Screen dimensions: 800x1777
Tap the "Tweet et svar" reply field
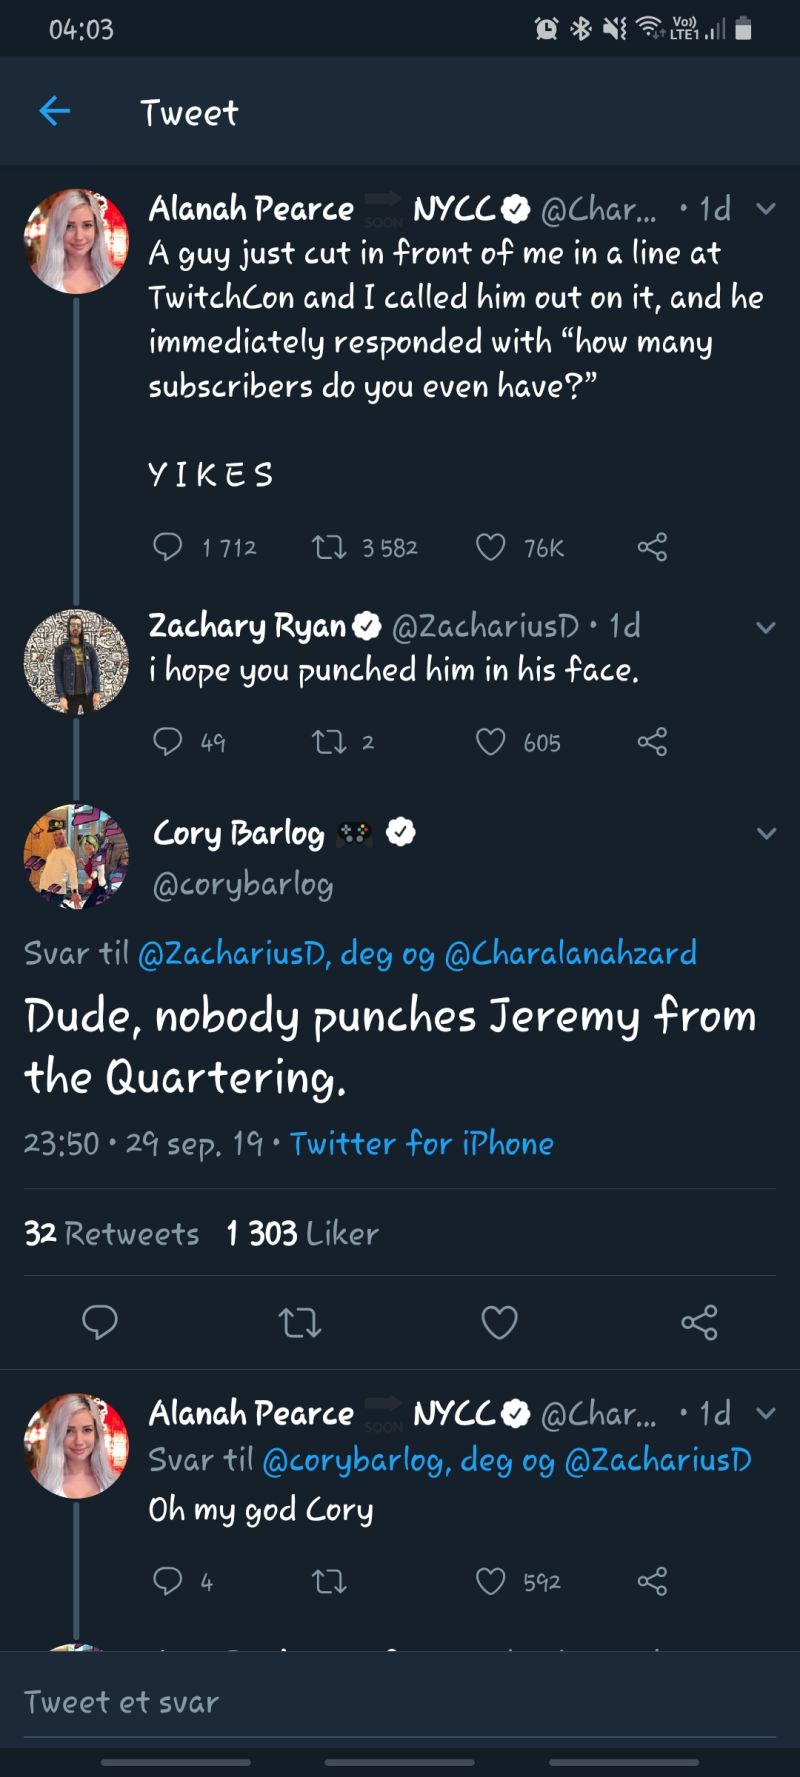[x=400, y=1701]
